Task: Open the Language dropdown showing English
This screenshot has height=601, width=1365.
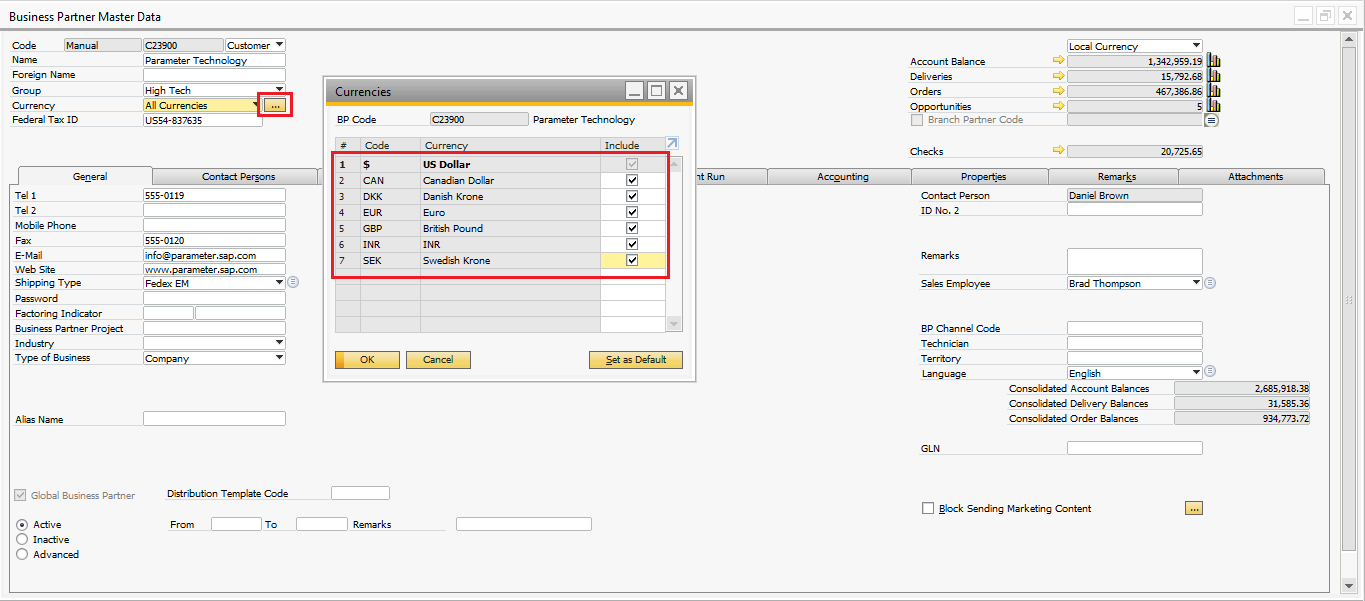Action: (x=1196, y=373)
